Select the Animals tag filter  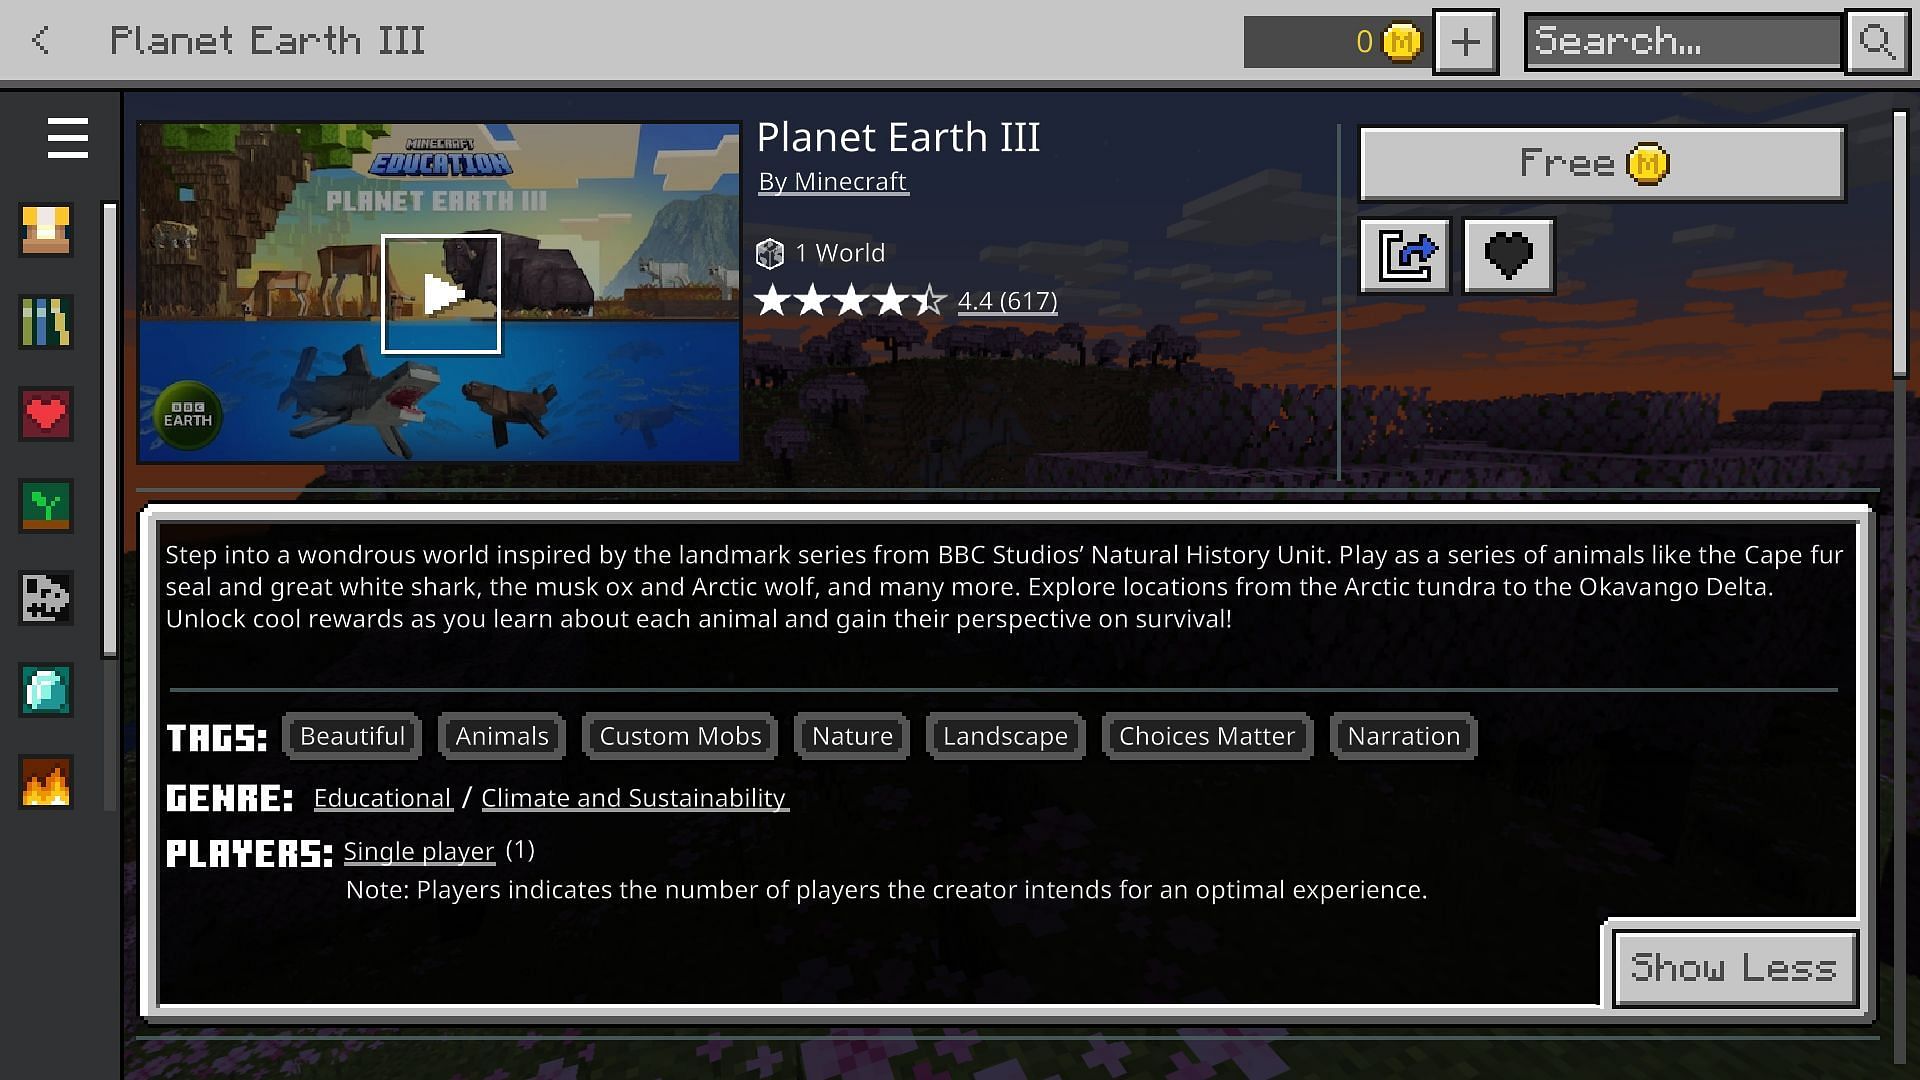click(501, 735)
